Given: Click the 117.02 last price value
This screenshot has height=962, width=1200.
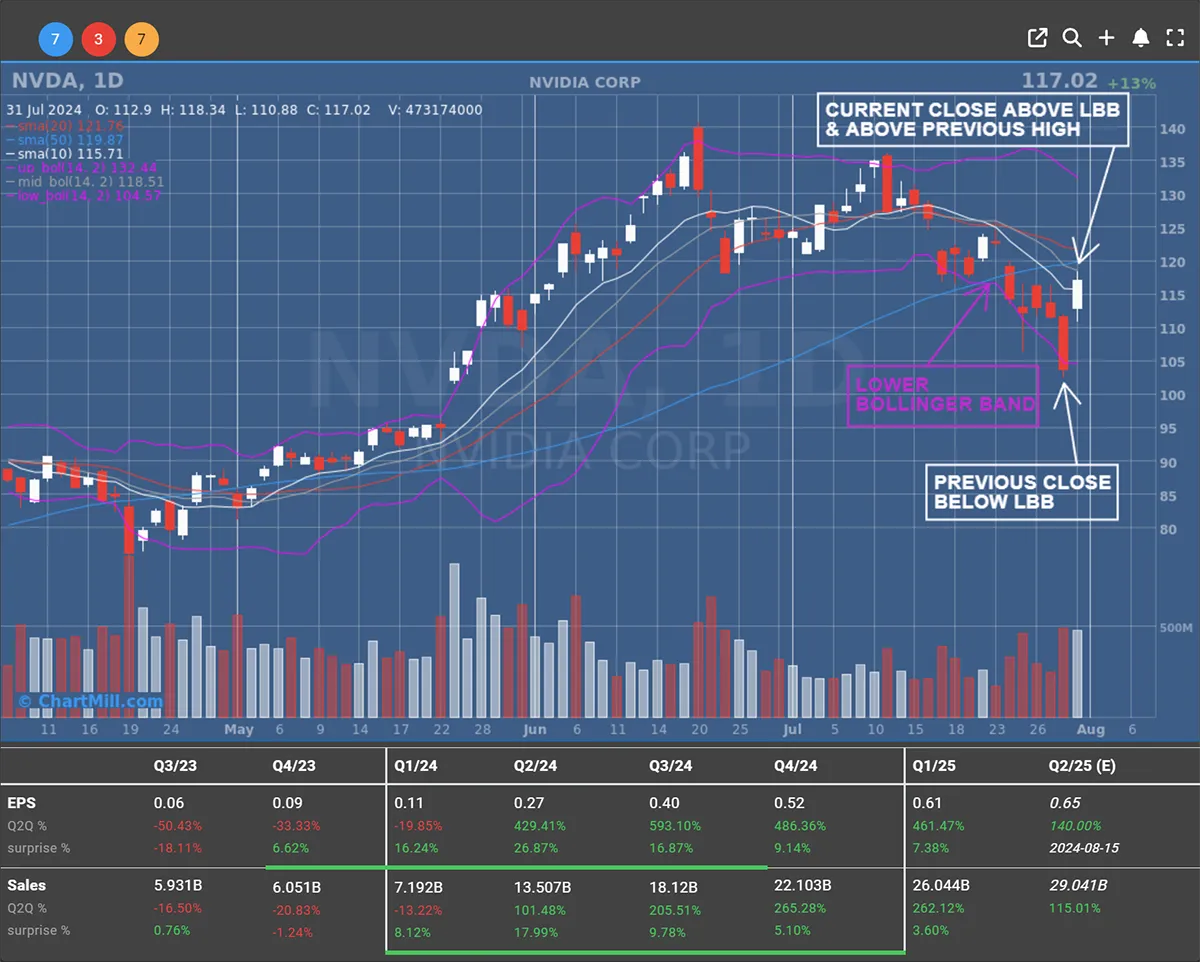Looking at the screenshot, I should pos(1059,82).
